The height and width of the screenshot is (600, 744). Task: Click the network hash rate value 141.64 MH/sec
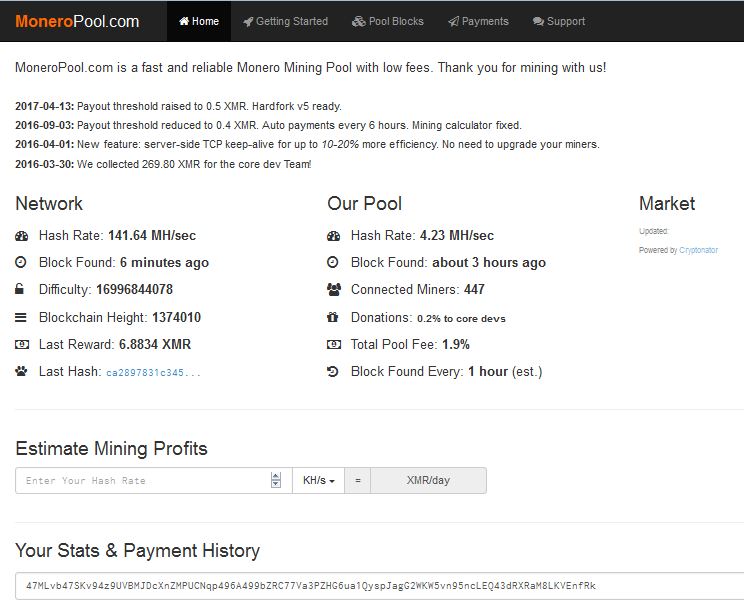coord(152,236)
